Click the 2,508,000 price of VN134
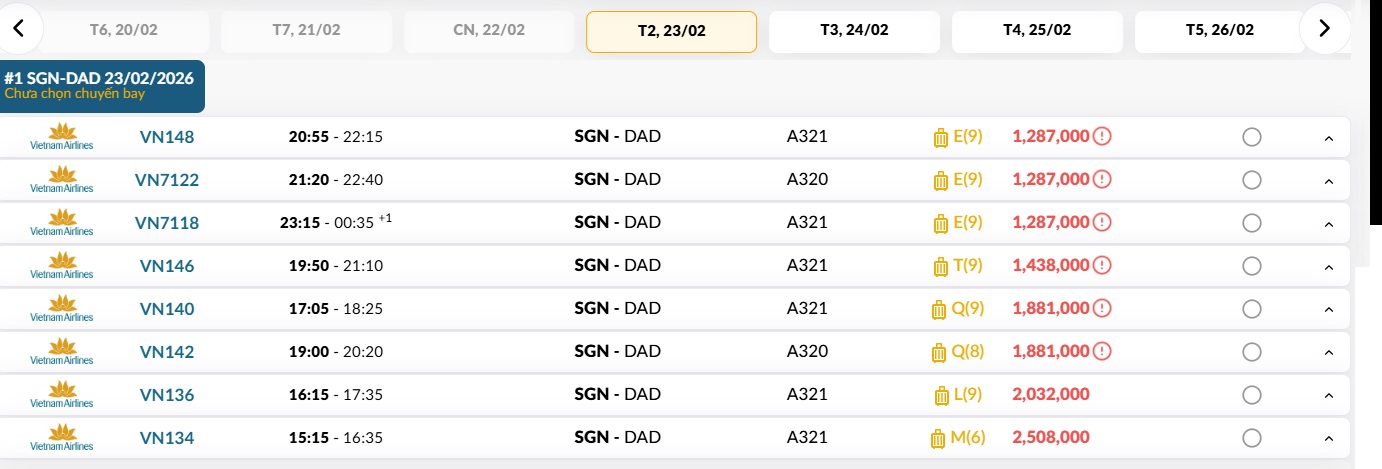Viewport: 1382px width, 469px height. (1051, 438)
